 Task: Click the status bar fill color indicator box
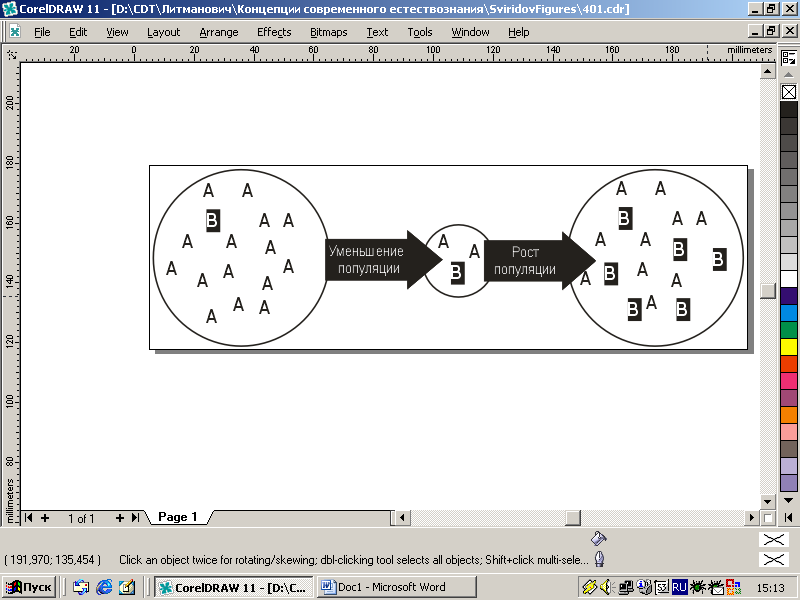pos(773,539)
